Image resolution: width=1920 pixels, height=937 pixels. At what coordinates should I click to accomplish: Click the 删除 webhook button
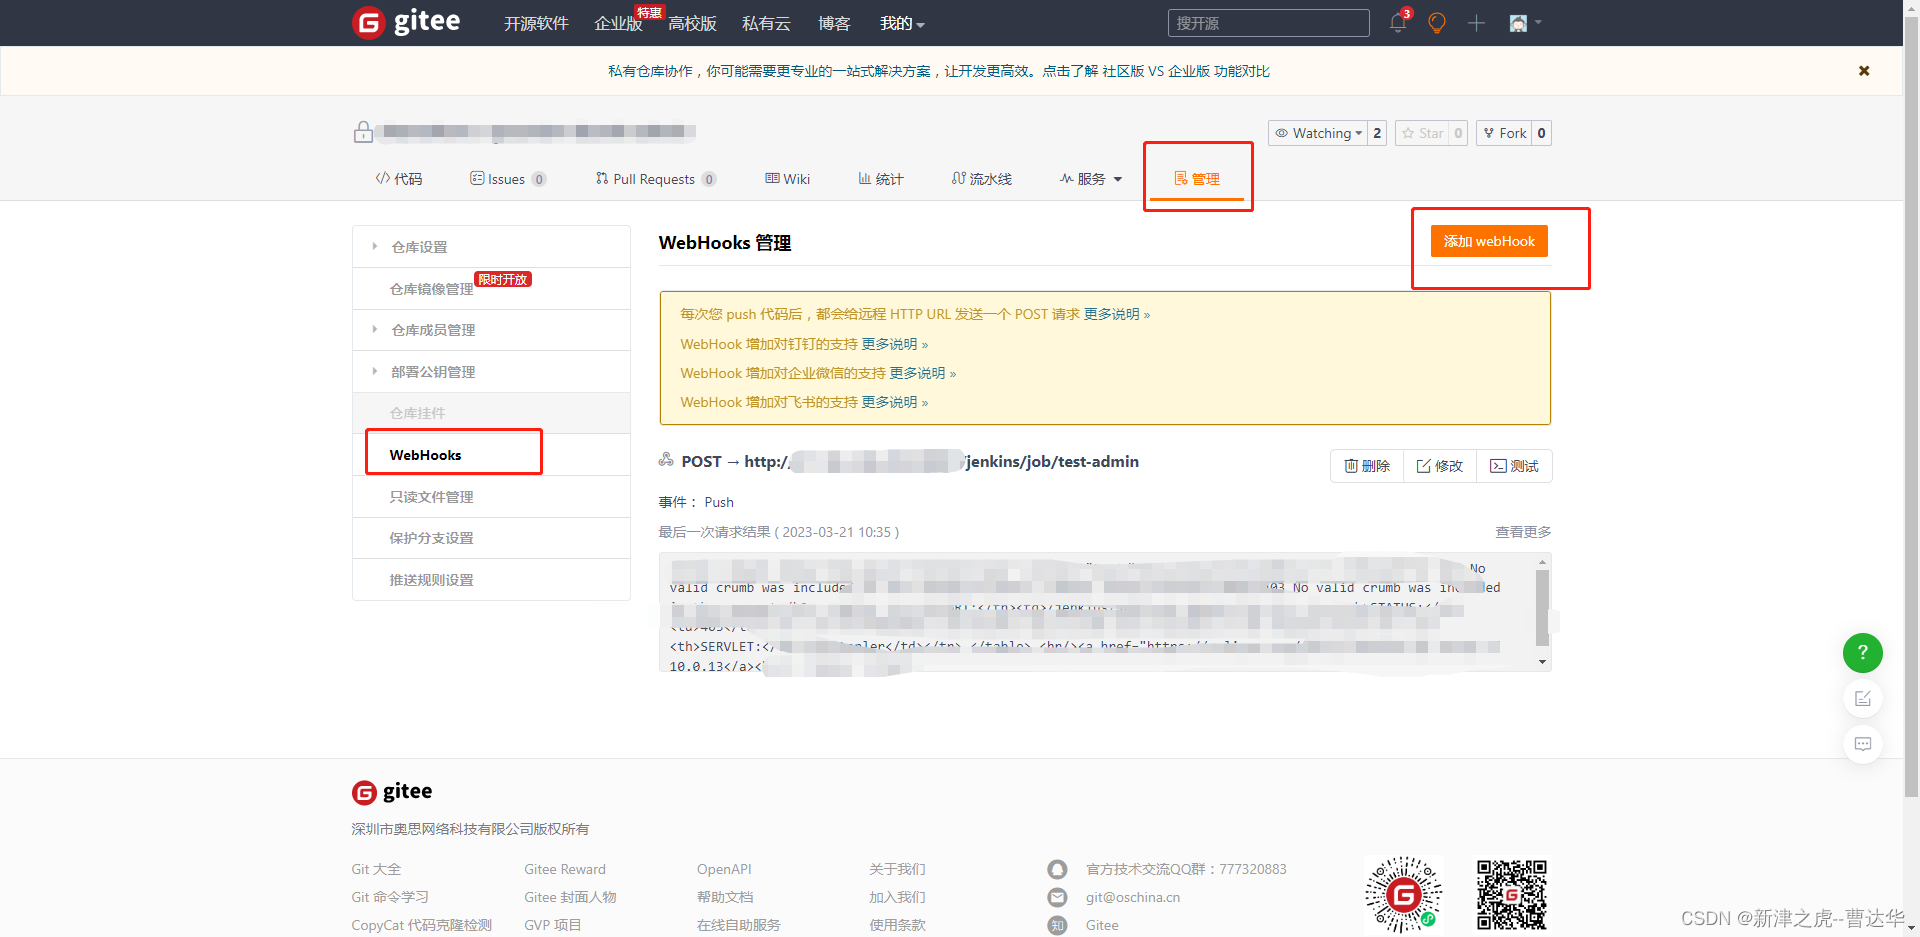tap(1367, 466)
